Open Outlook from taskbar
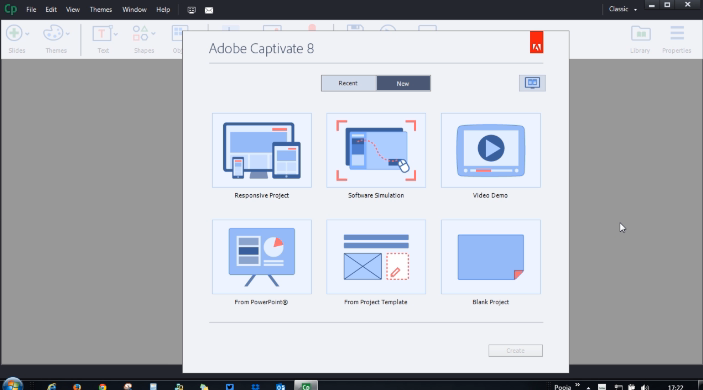 pyautogui.click(x=281, y=386)
